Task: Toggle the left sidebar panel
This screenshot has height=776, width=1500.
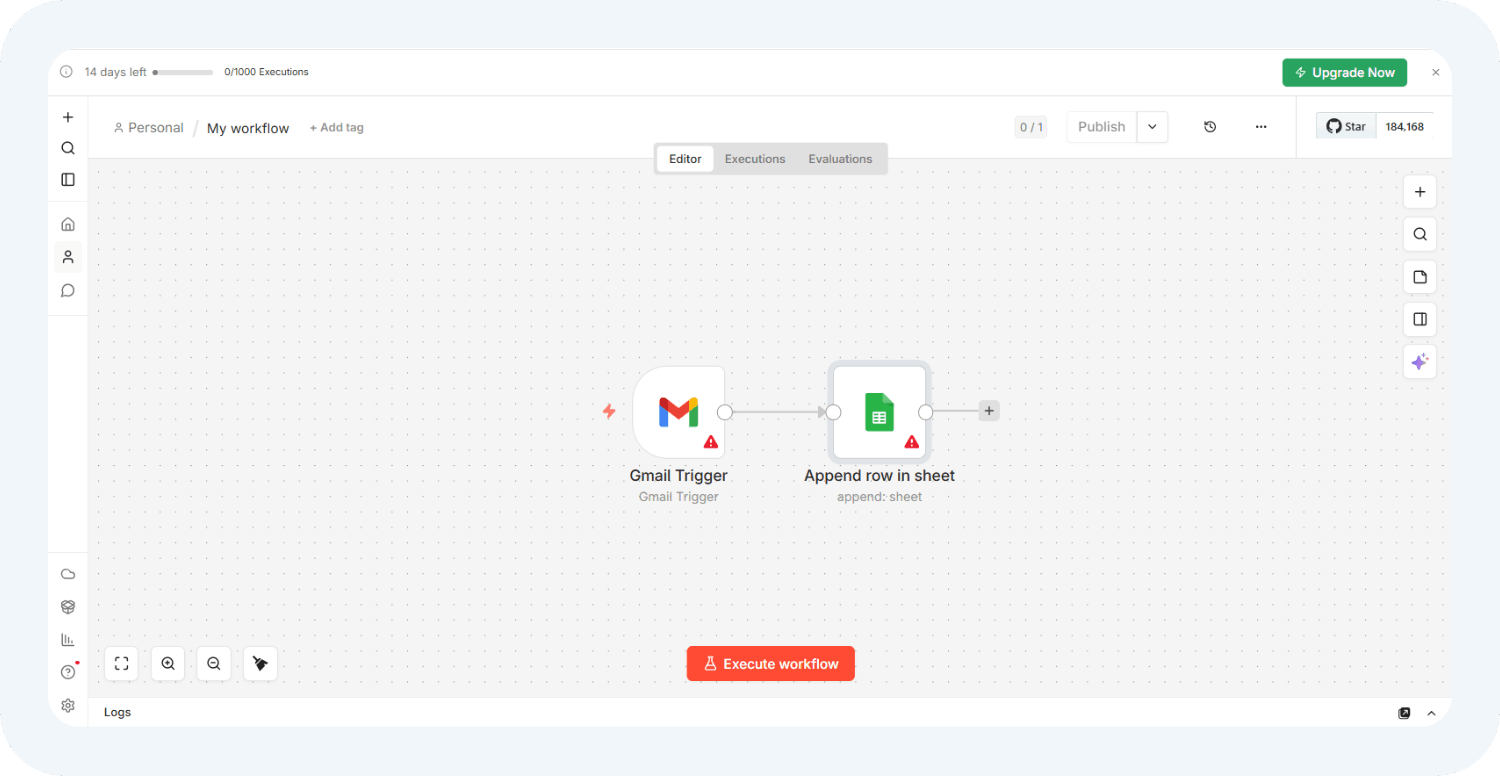Action: point(68,180)
